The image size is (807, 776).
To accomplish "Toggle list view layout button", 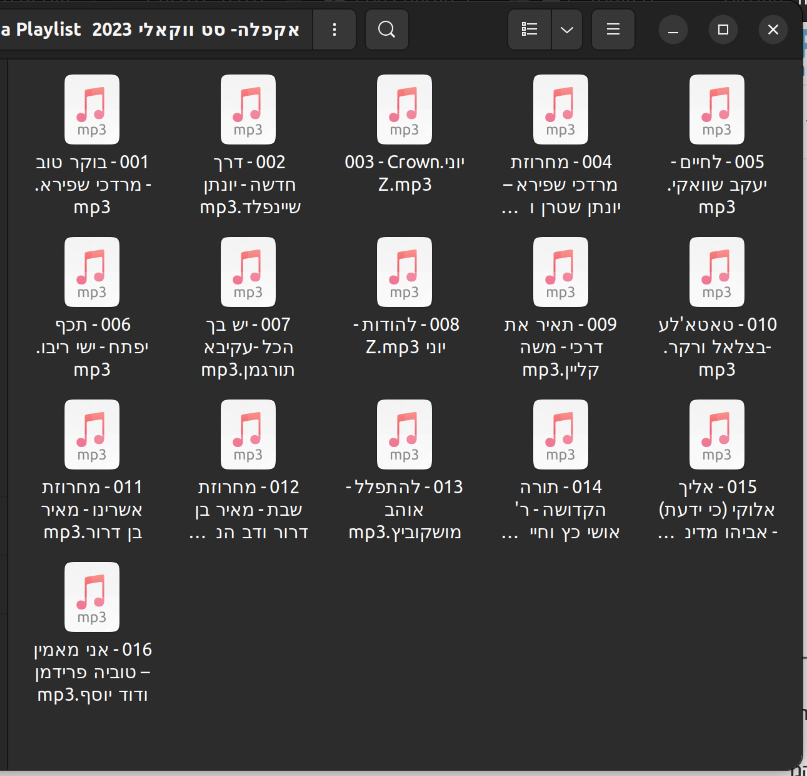I will 529,30.
